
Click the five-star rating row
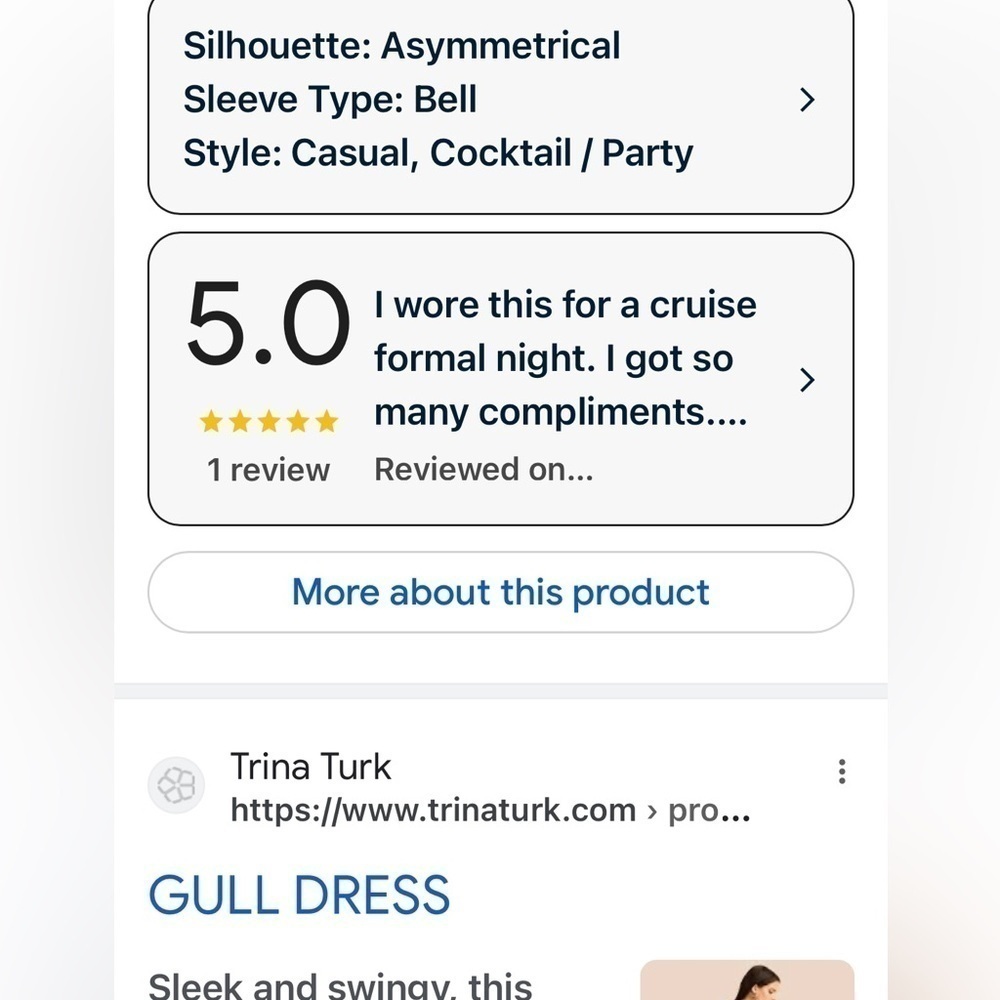tap(268, 421)
